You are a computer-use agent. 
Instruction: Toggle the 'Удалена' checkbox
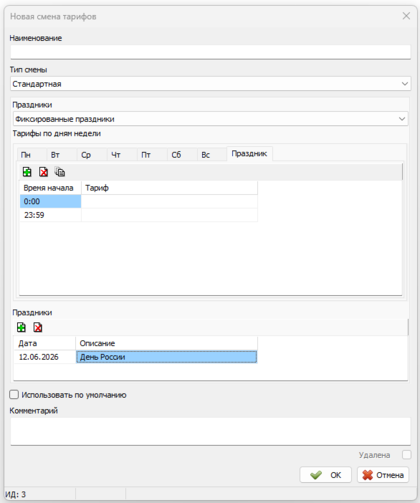coord(406,455)
